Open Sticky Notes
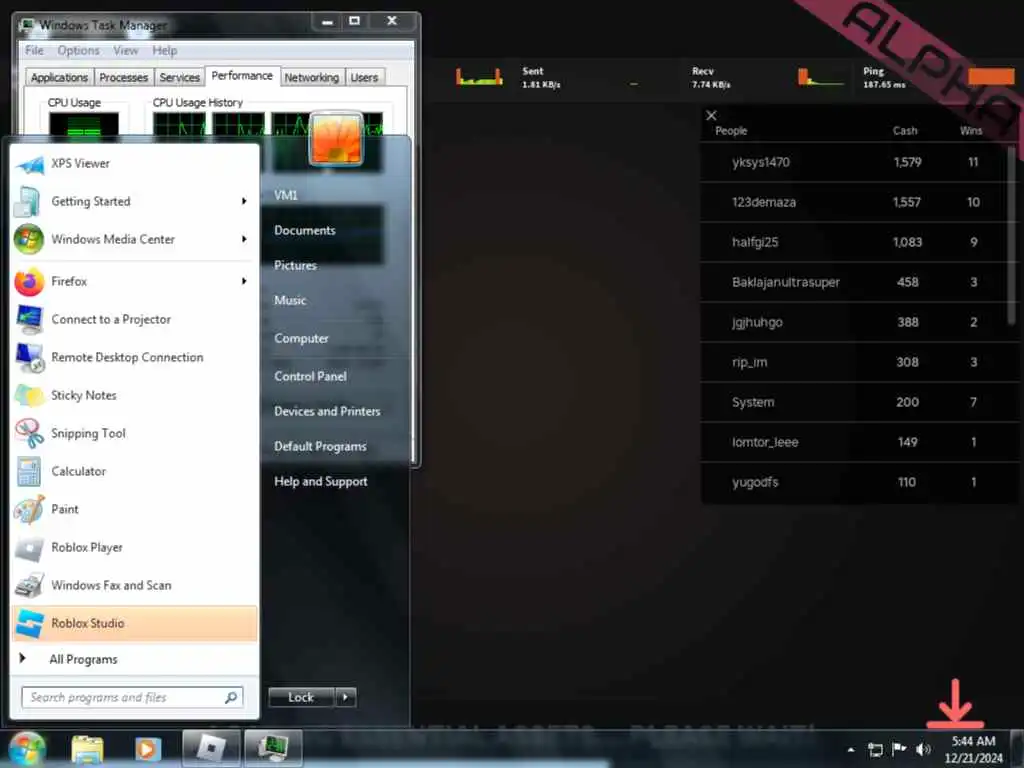This screenshot has width=1024, height=768. coord(134,395)
